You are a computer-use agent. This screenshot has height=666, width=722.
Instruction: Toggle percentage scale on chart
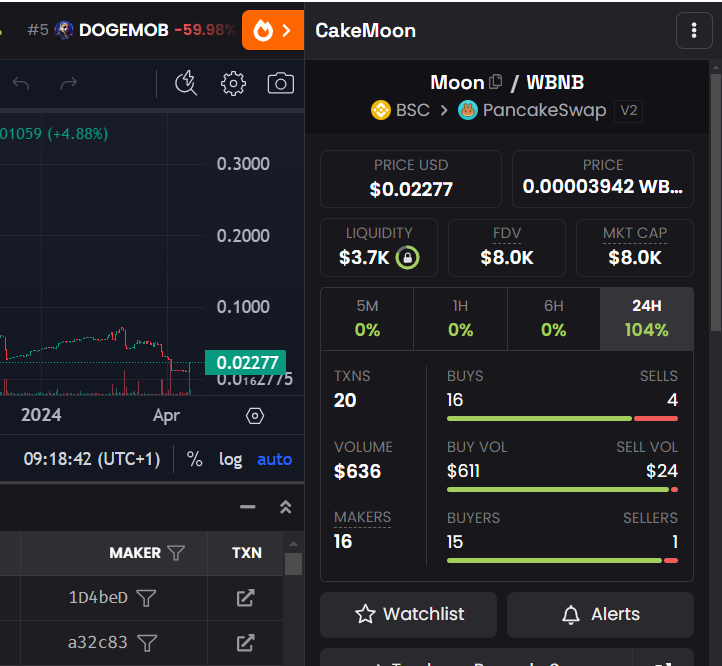194,459
